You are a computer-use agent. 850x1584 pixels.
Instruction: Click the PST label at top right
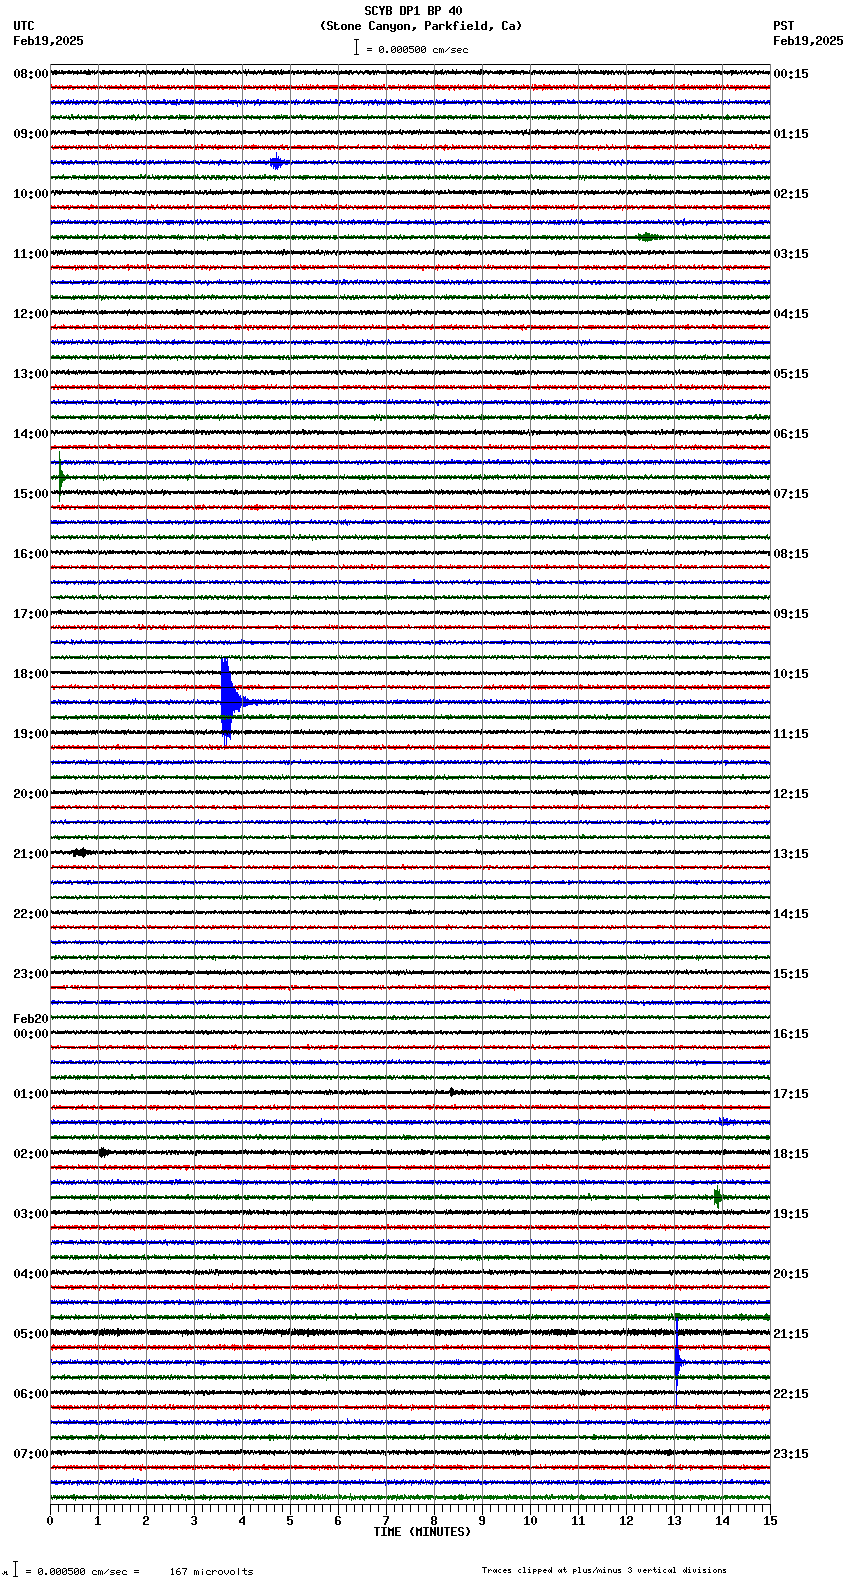point(784,26)
